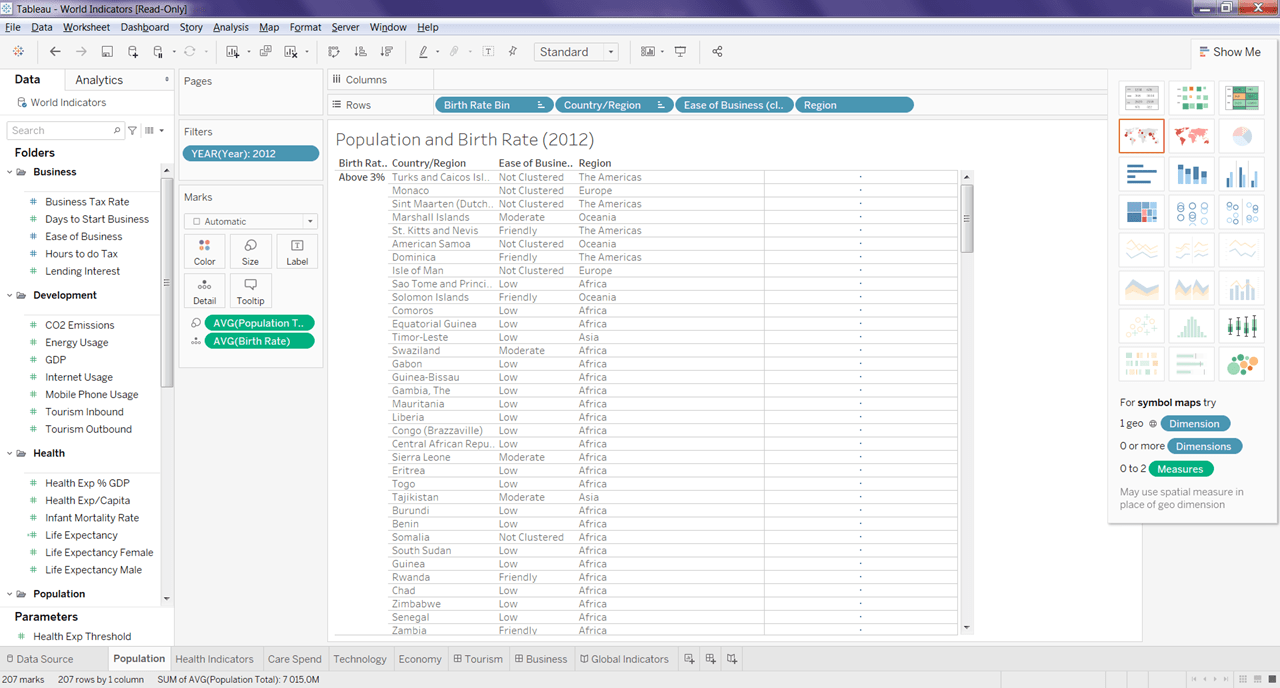Click the Search field in Data pane
The image size is (1280, 688).
tap(65, 130)
